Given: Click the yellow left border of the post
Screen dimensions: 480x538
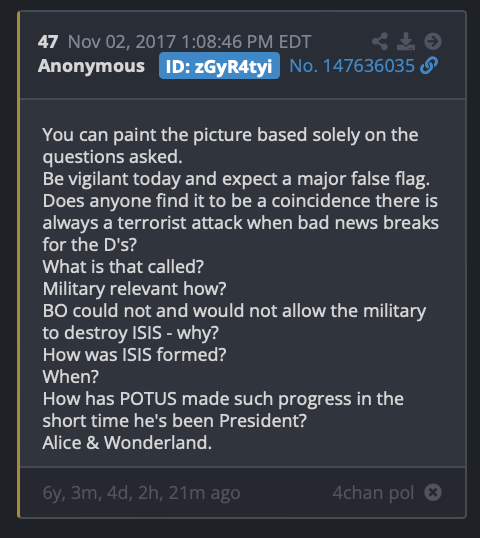Looking at the screenshot, I should coord(19,264).
